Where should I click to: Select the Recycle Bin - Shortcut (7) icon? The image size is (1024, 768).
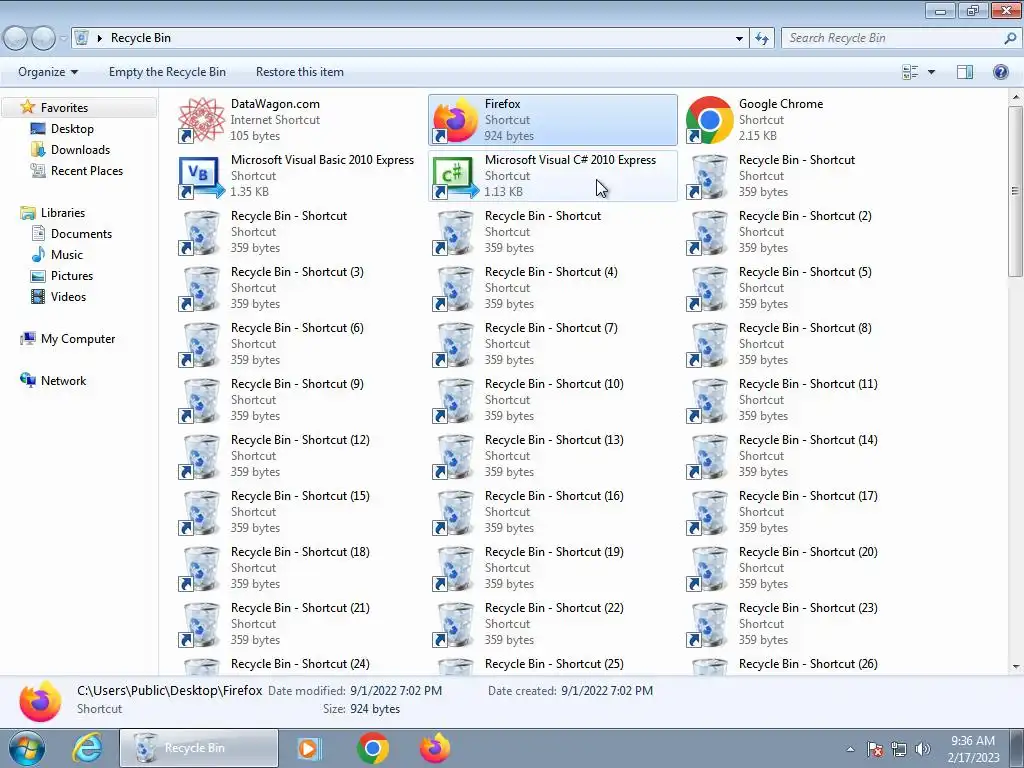(455, 344)
